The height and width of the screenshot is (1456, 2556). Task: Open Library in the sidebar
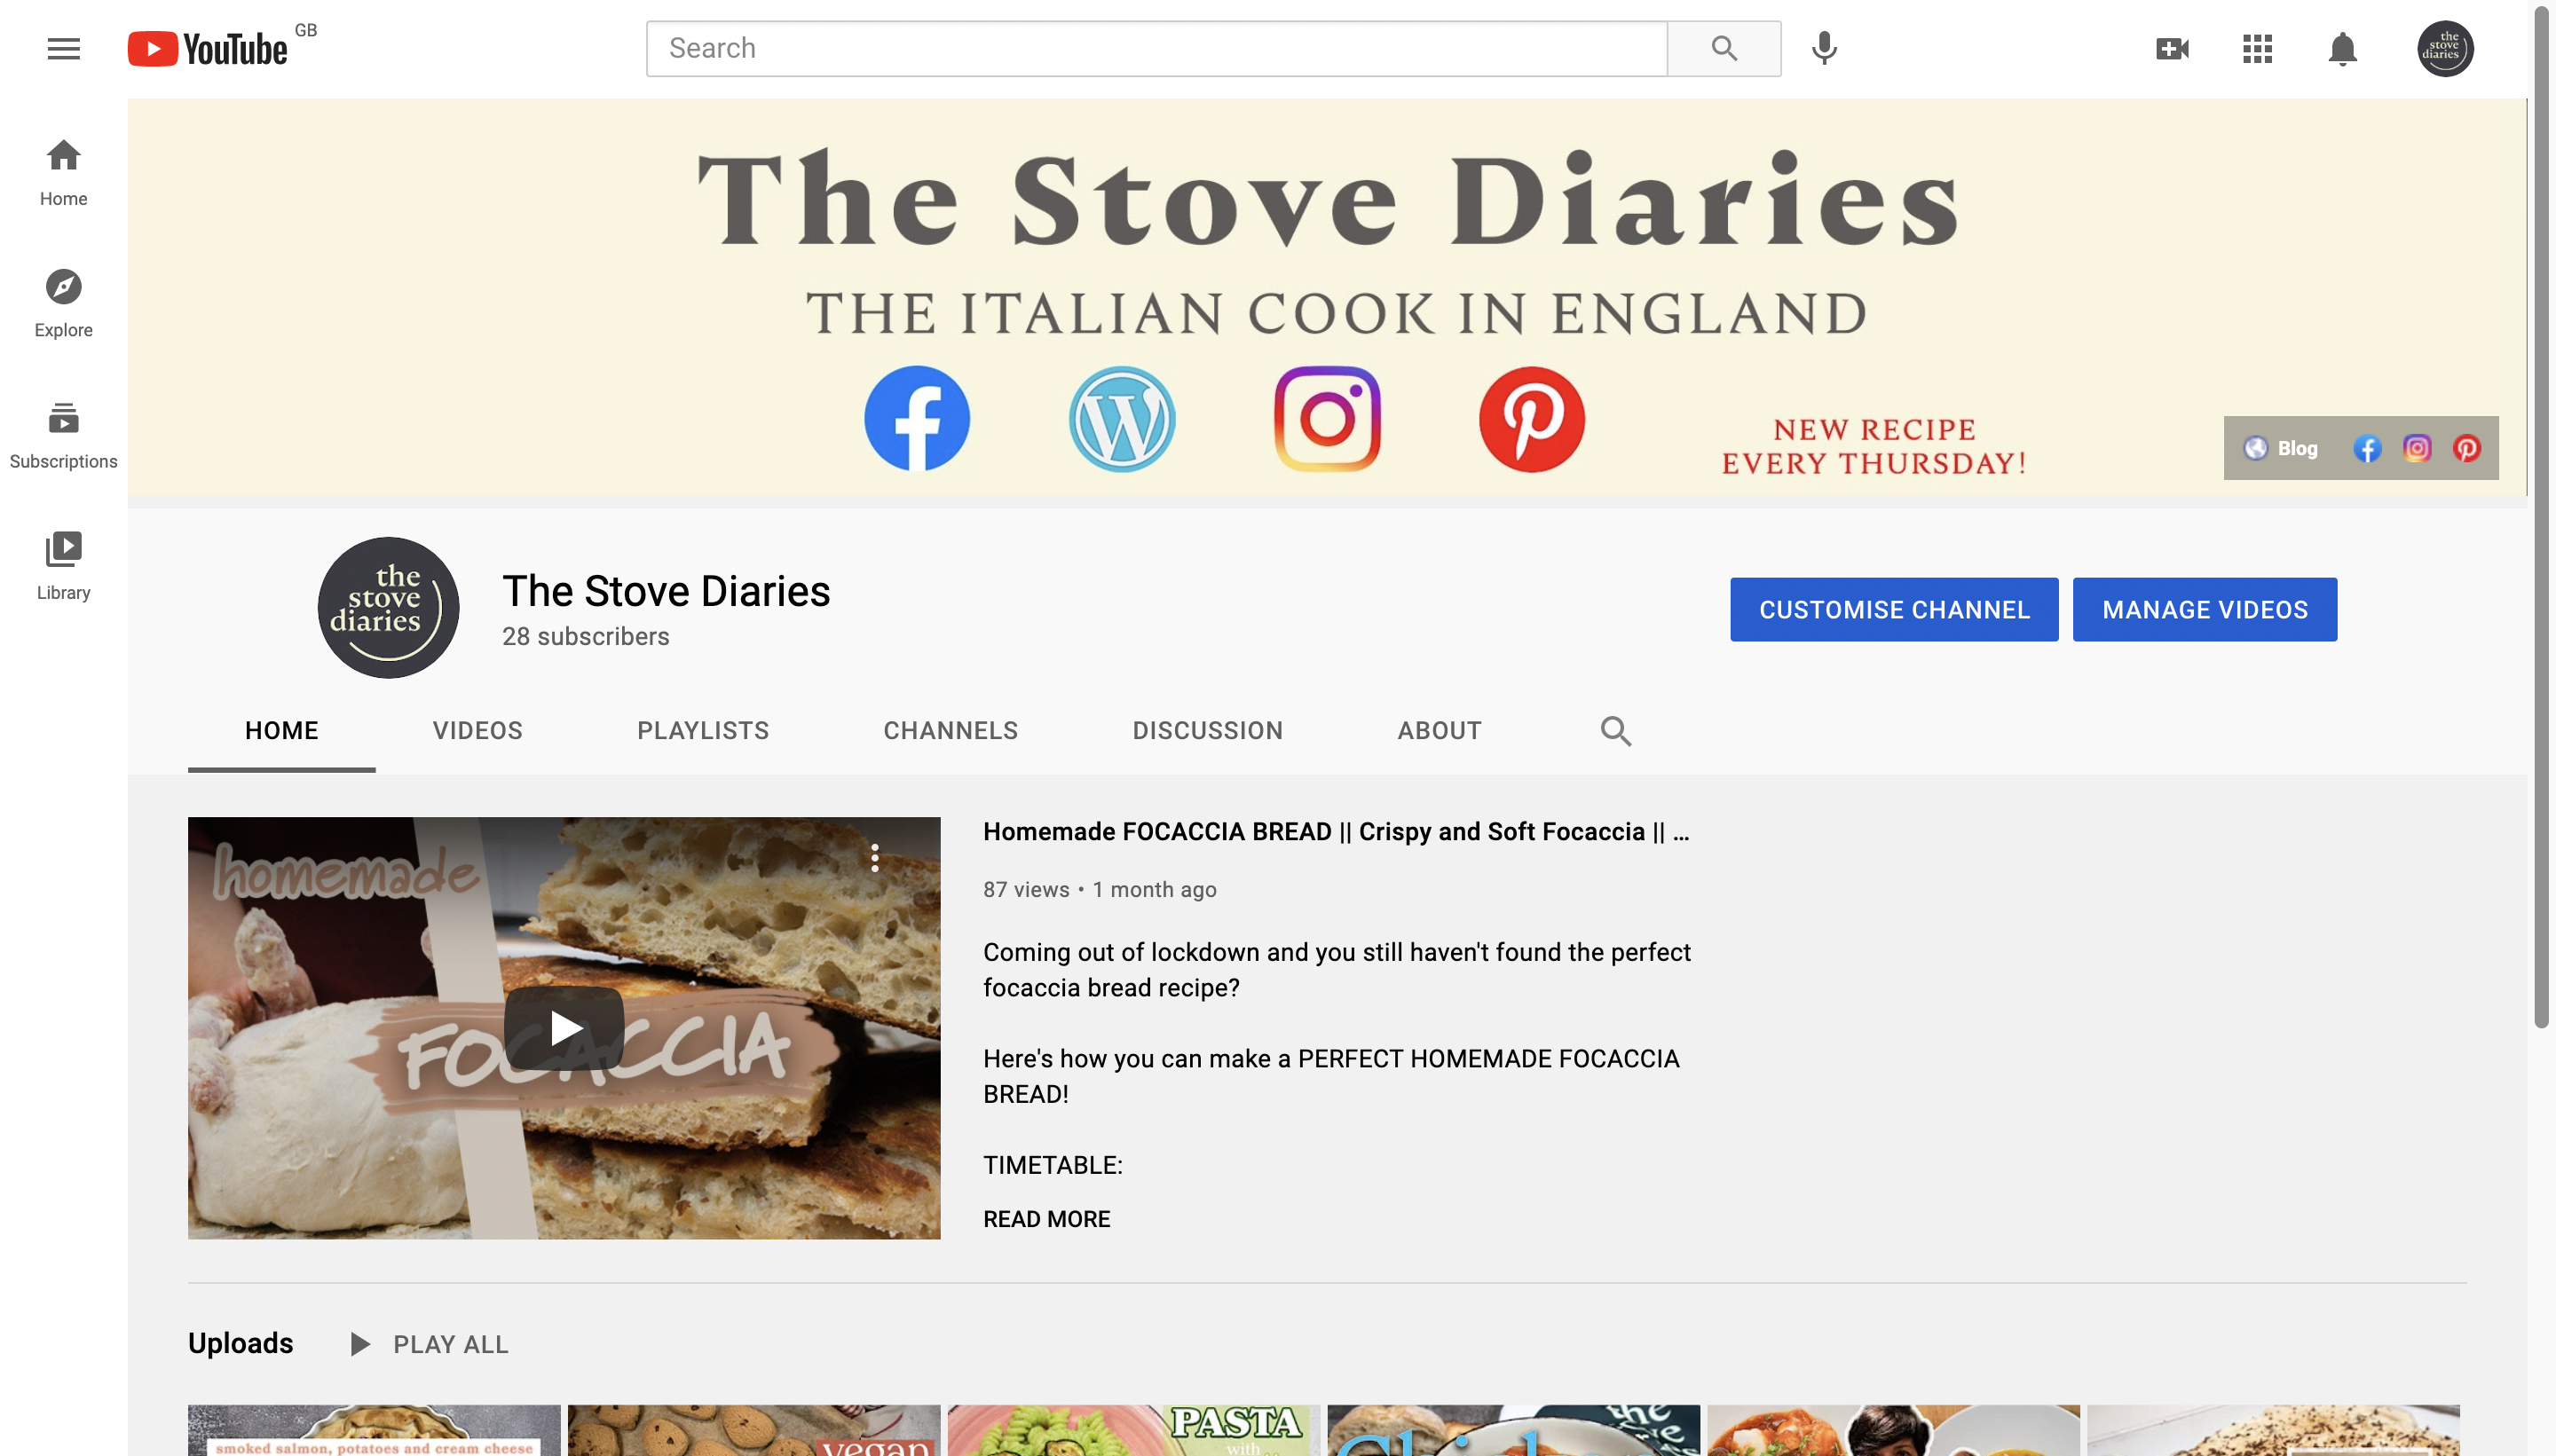coord(63,566)
